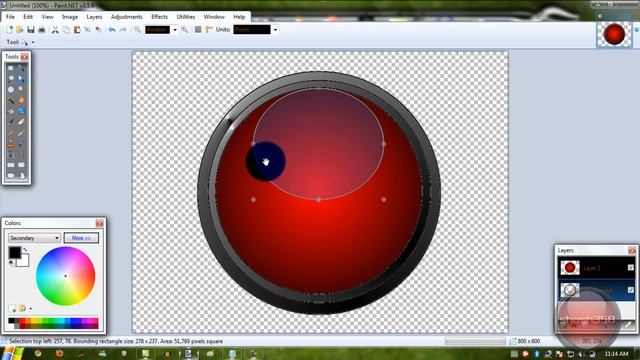The image size is (640, 360).
Task: Select the Magic Wand tool
Action: coord(11,100)
